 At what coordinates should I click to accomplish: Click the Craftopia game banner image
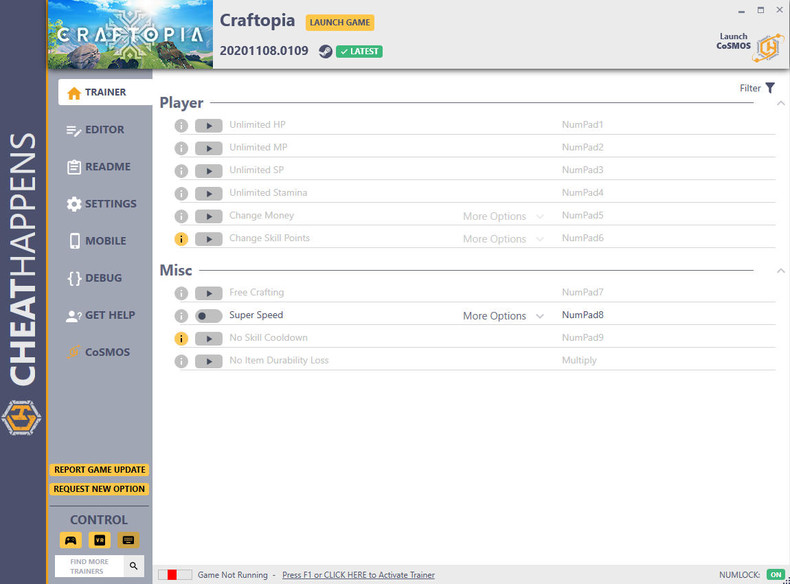coord(130,34)
